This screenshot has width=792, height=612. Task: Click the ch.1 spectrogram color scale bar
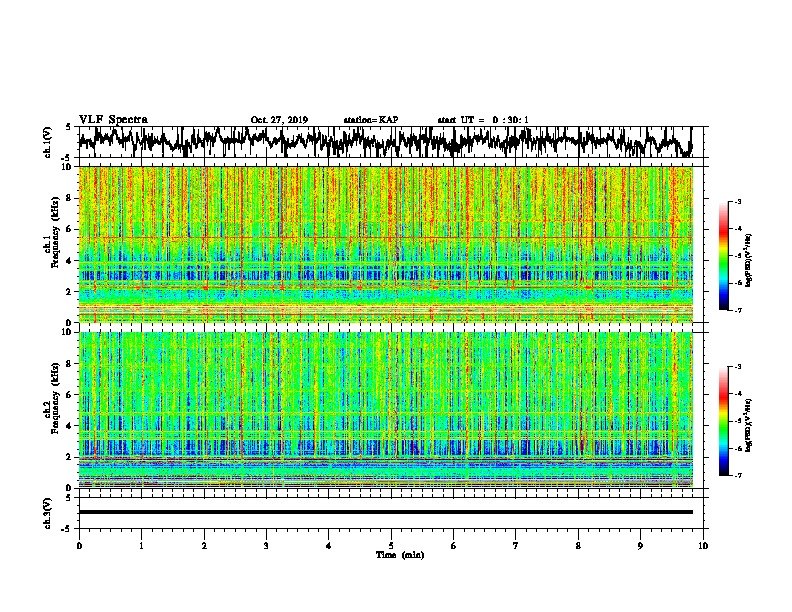tap(723, 256)
